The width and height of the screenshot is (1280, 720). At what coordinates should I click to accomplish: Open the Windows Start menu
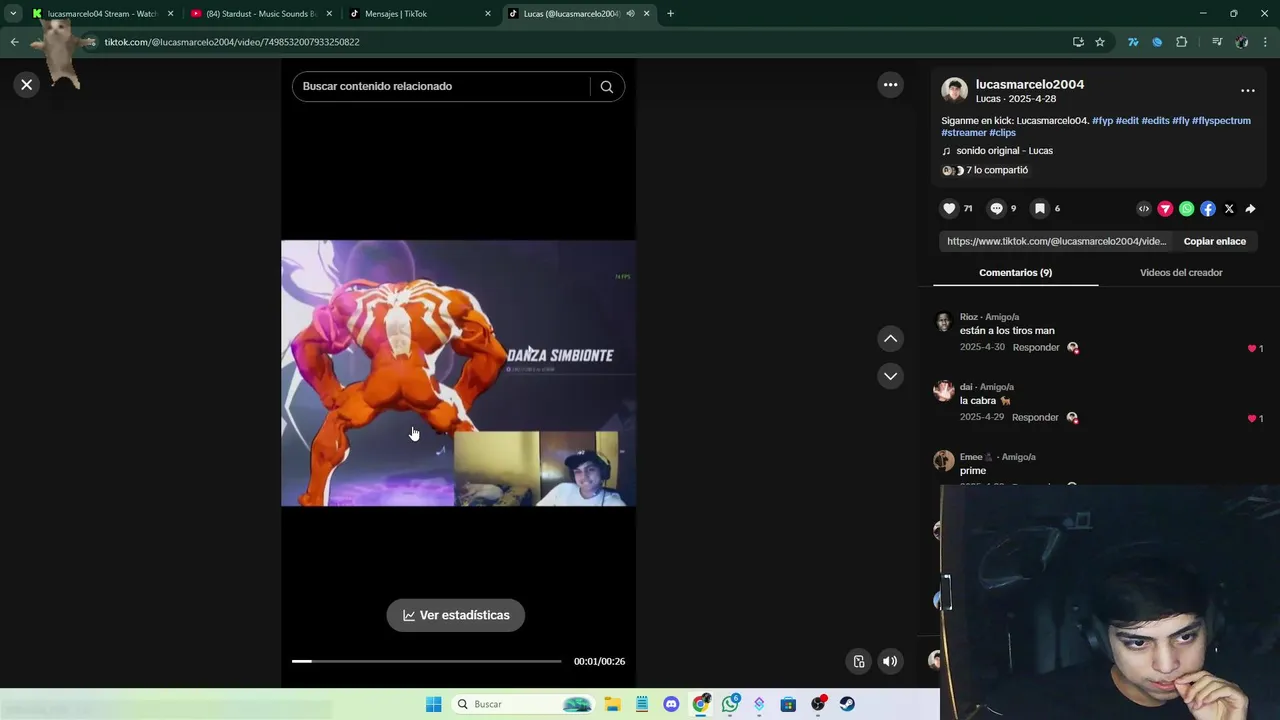(433, 704)
